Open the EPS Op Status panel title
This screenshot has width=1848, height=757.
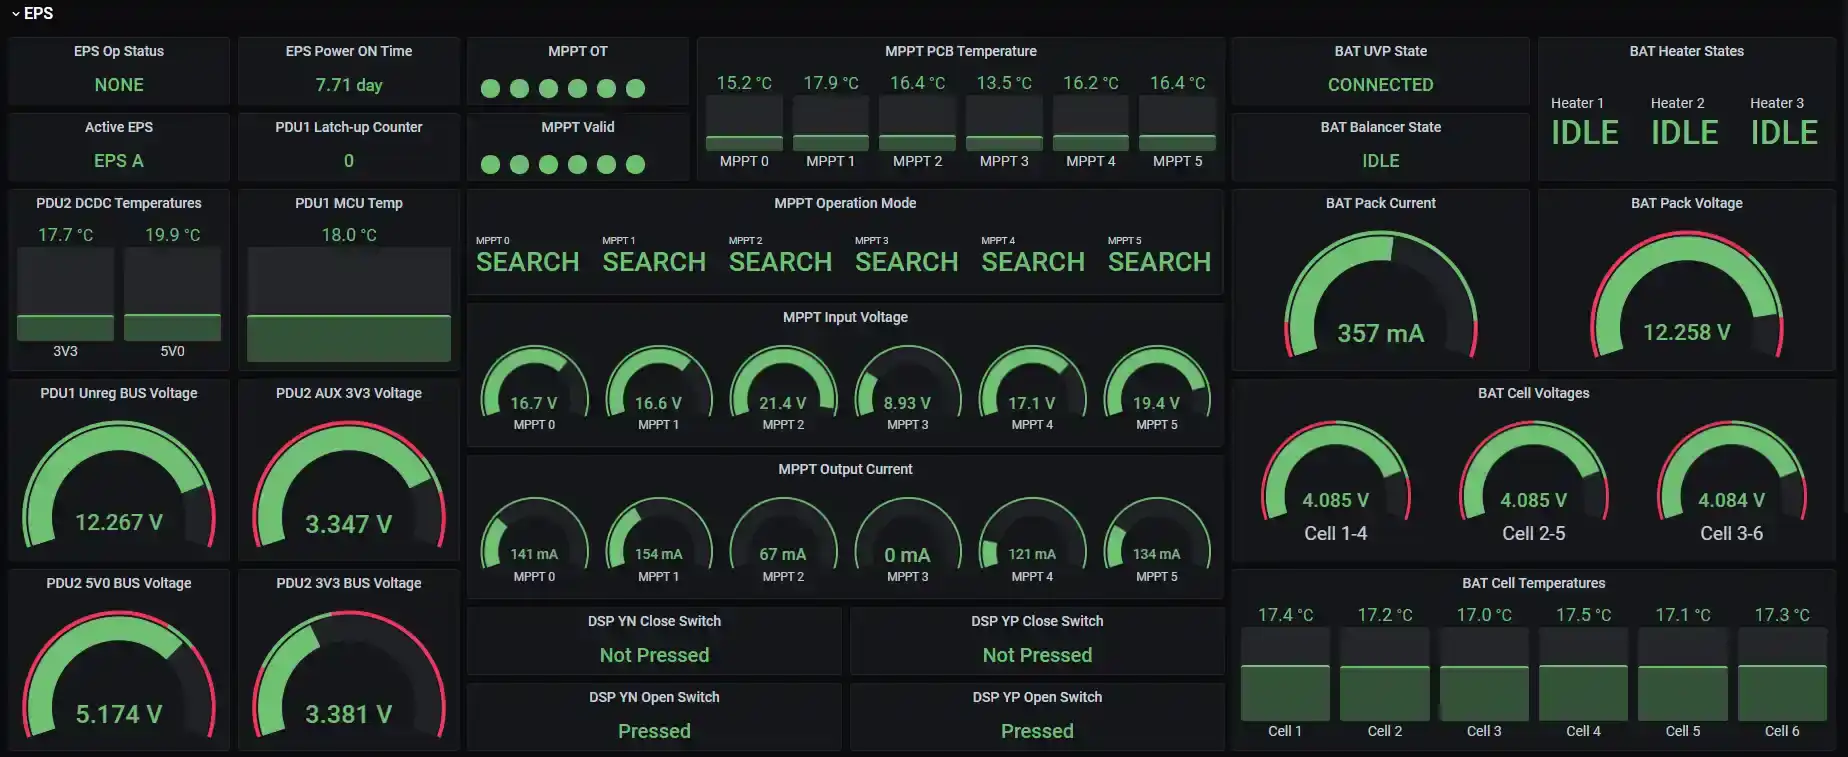tap(119, 51)
